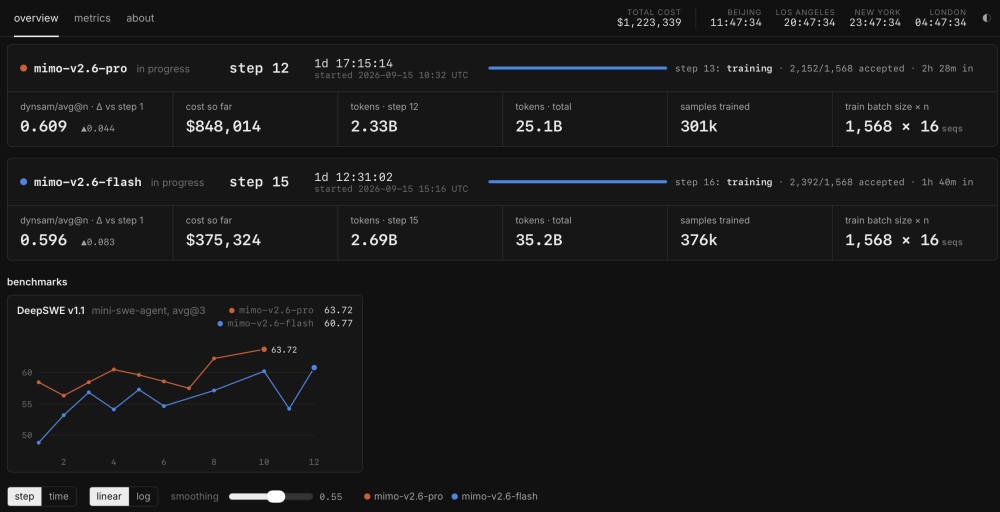Click the BEIJING 11:47:34 clock
The height and width of the screenshot is (512, 1000).
pyautogui.click(x=735, y=18)
